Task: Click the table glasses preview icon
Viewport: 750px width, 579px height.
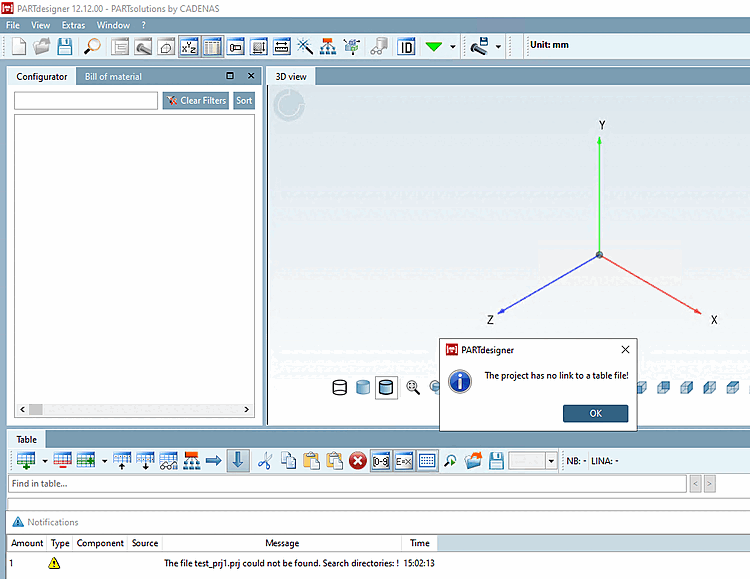Action: tap(168, 461)
